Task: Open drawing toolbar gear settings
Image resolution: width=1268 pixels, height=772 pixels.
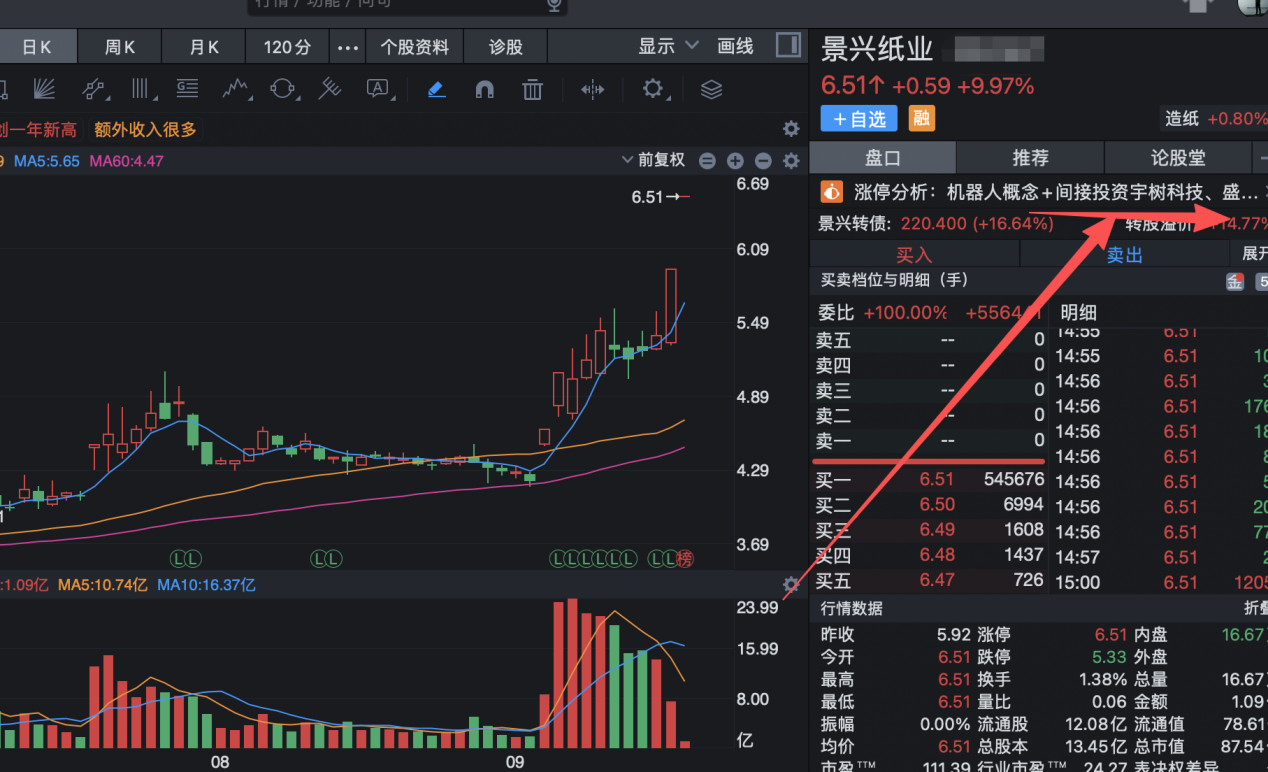Action: [x=653, y=89]
